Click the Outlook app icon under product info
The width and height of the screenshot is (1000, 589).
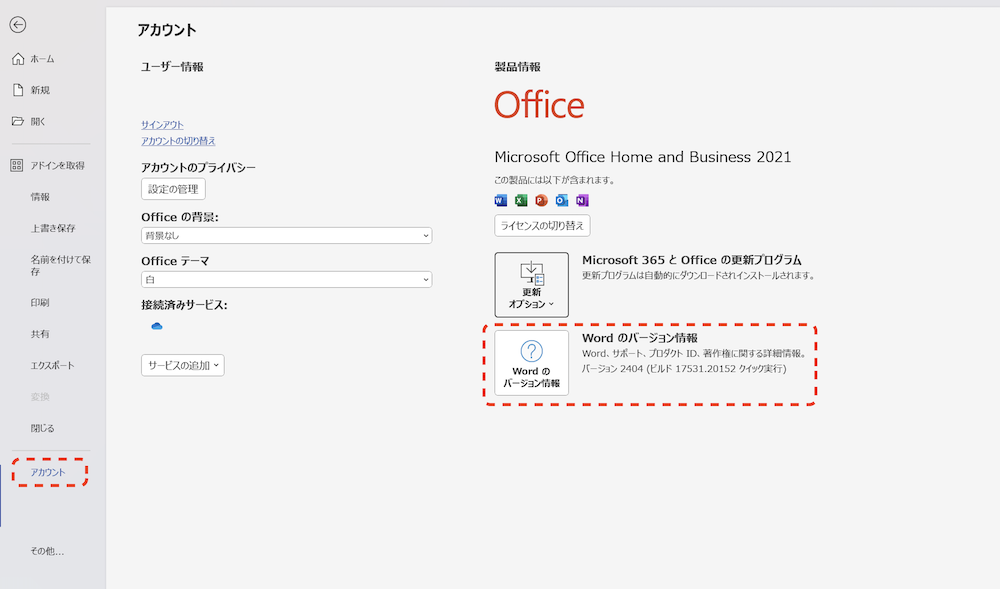pos(562,200)
